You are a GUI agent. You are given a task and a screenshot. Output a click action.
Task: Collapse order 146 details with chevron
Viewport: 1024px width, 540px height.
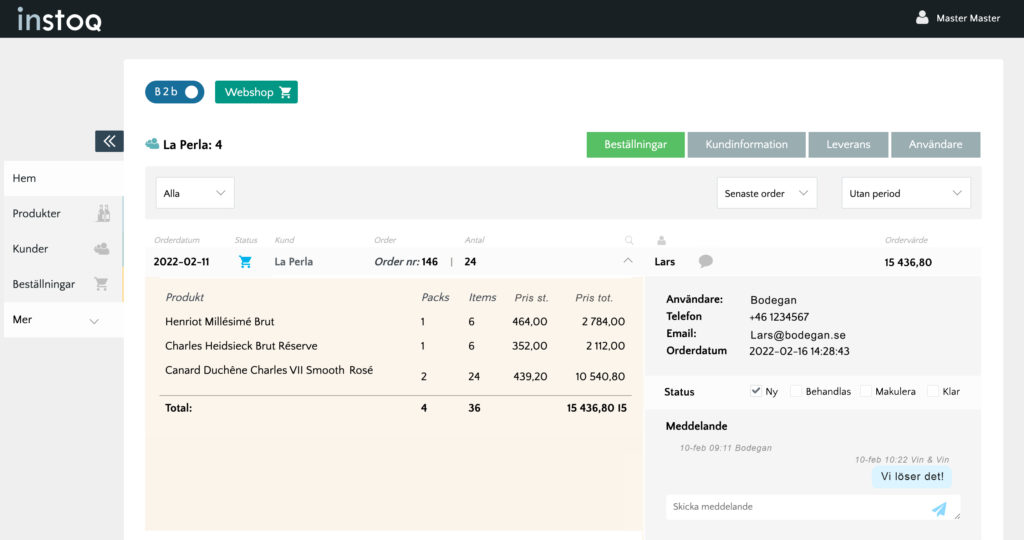point(628,261)
